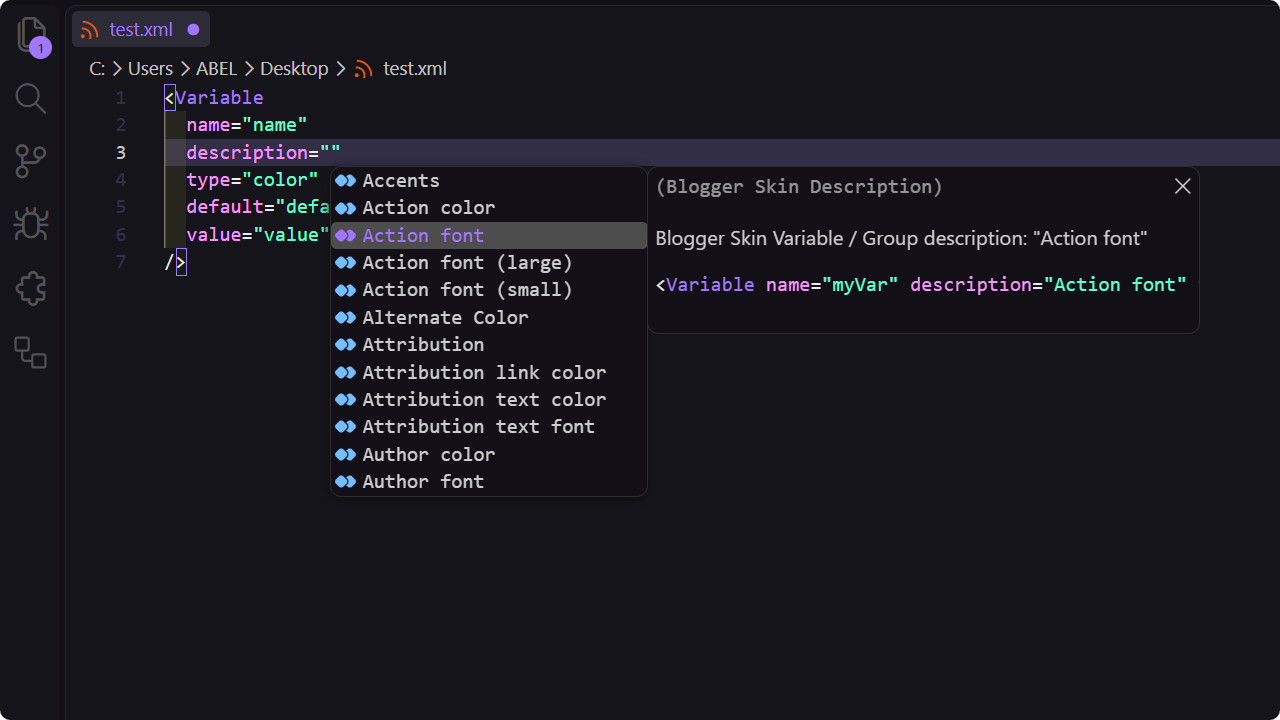This screenshot has width=1280, height=720.
Task: Click the (Blogger Skin Description) heading
Action: pyautogui.click(x=799, y=187)
